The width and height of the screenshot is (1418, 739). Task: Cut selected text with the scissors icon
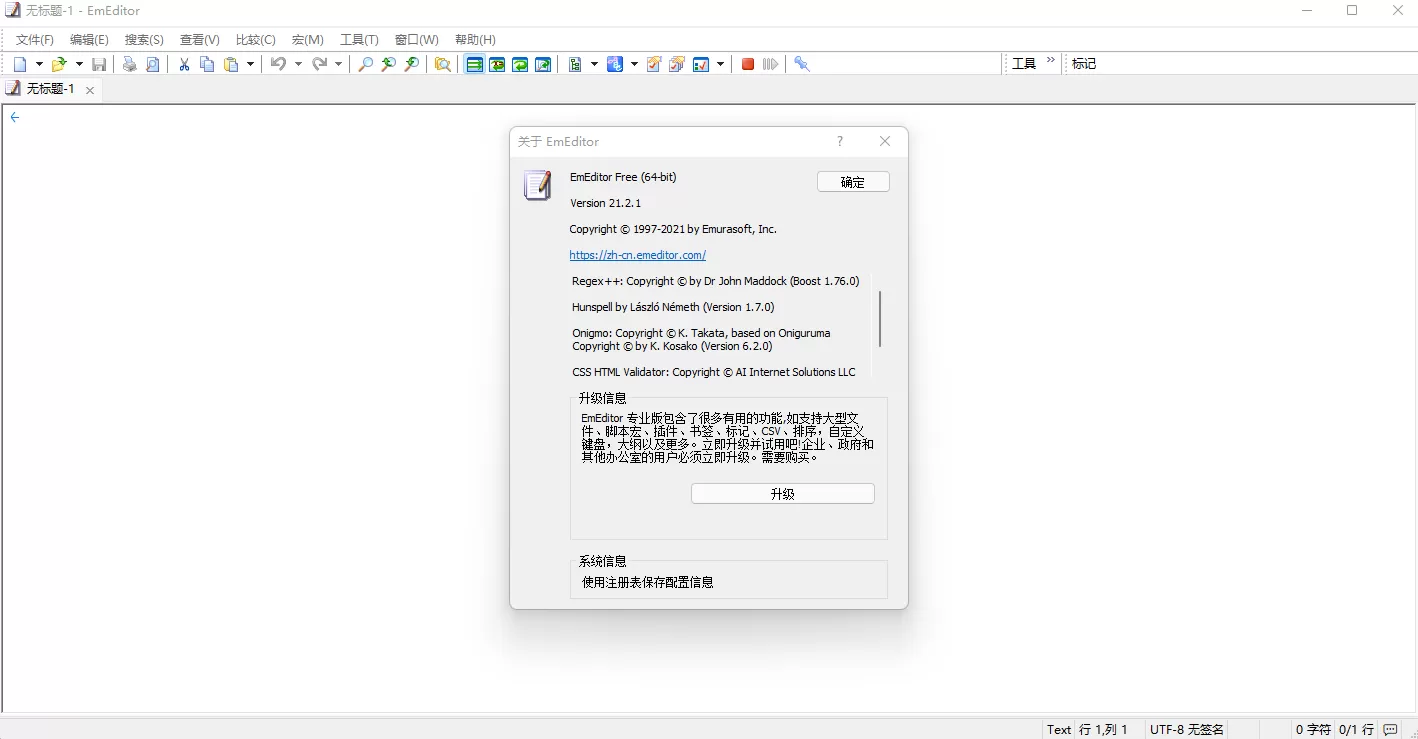pos(183,63)
